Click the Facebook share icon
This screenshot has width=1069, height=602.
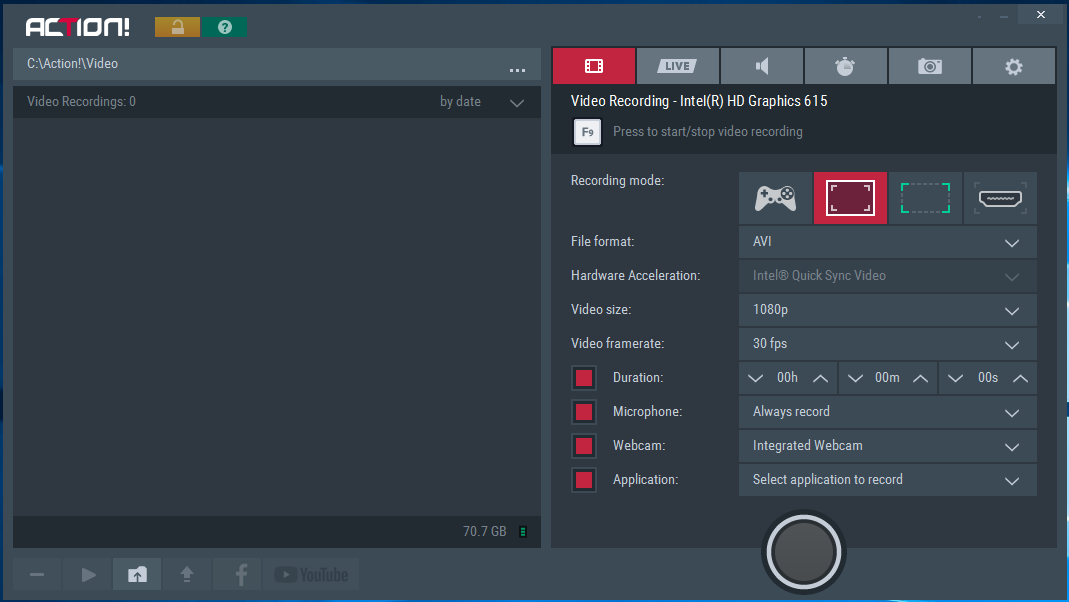pos(241,574)
